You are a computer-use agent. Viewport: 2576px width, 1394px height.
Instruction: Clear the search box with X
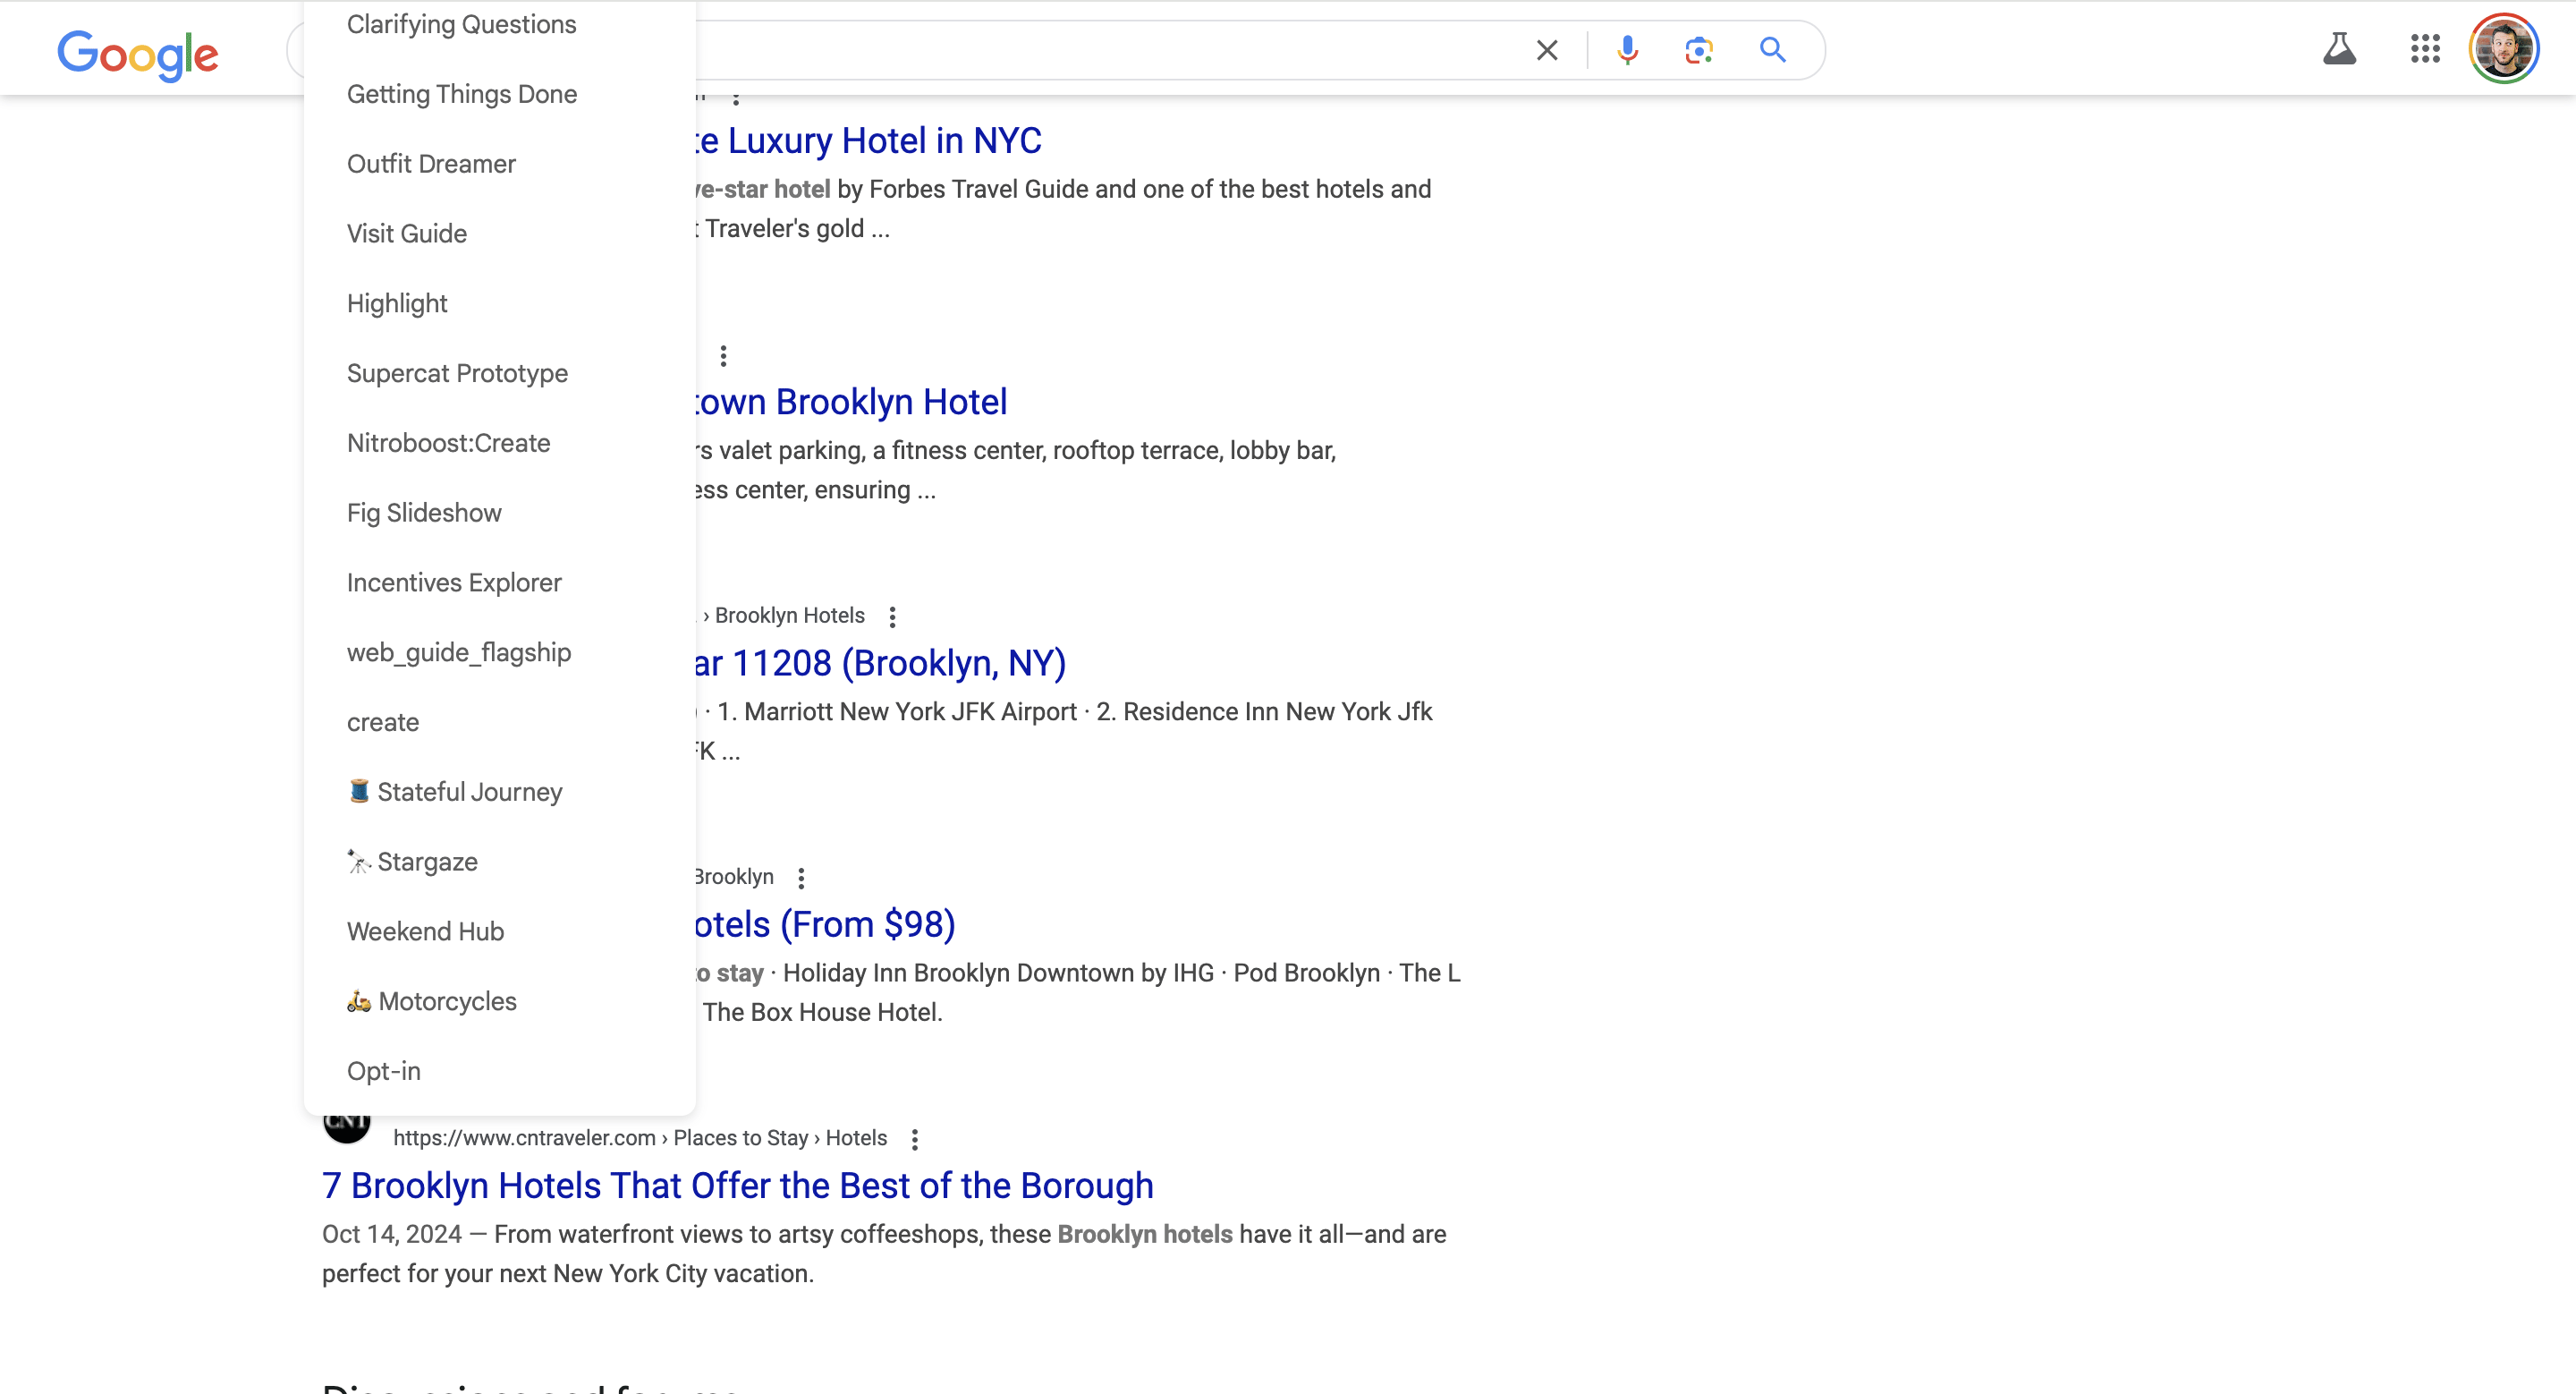(x=1547, y=50)
